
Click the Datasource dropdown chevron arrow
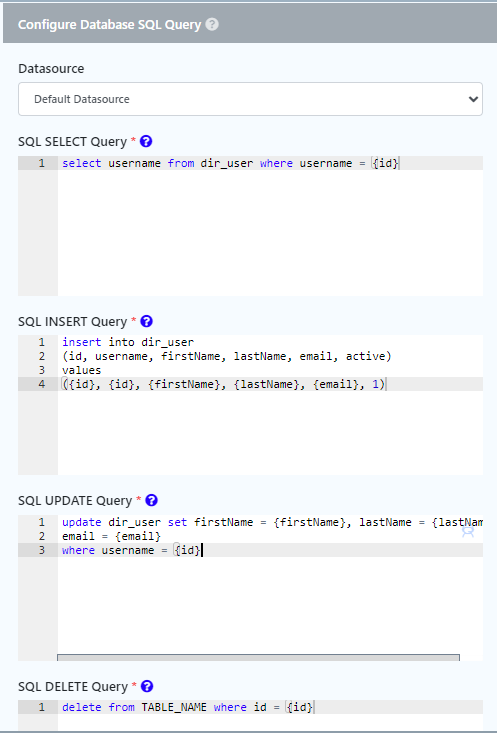click(x=473, y=99)
